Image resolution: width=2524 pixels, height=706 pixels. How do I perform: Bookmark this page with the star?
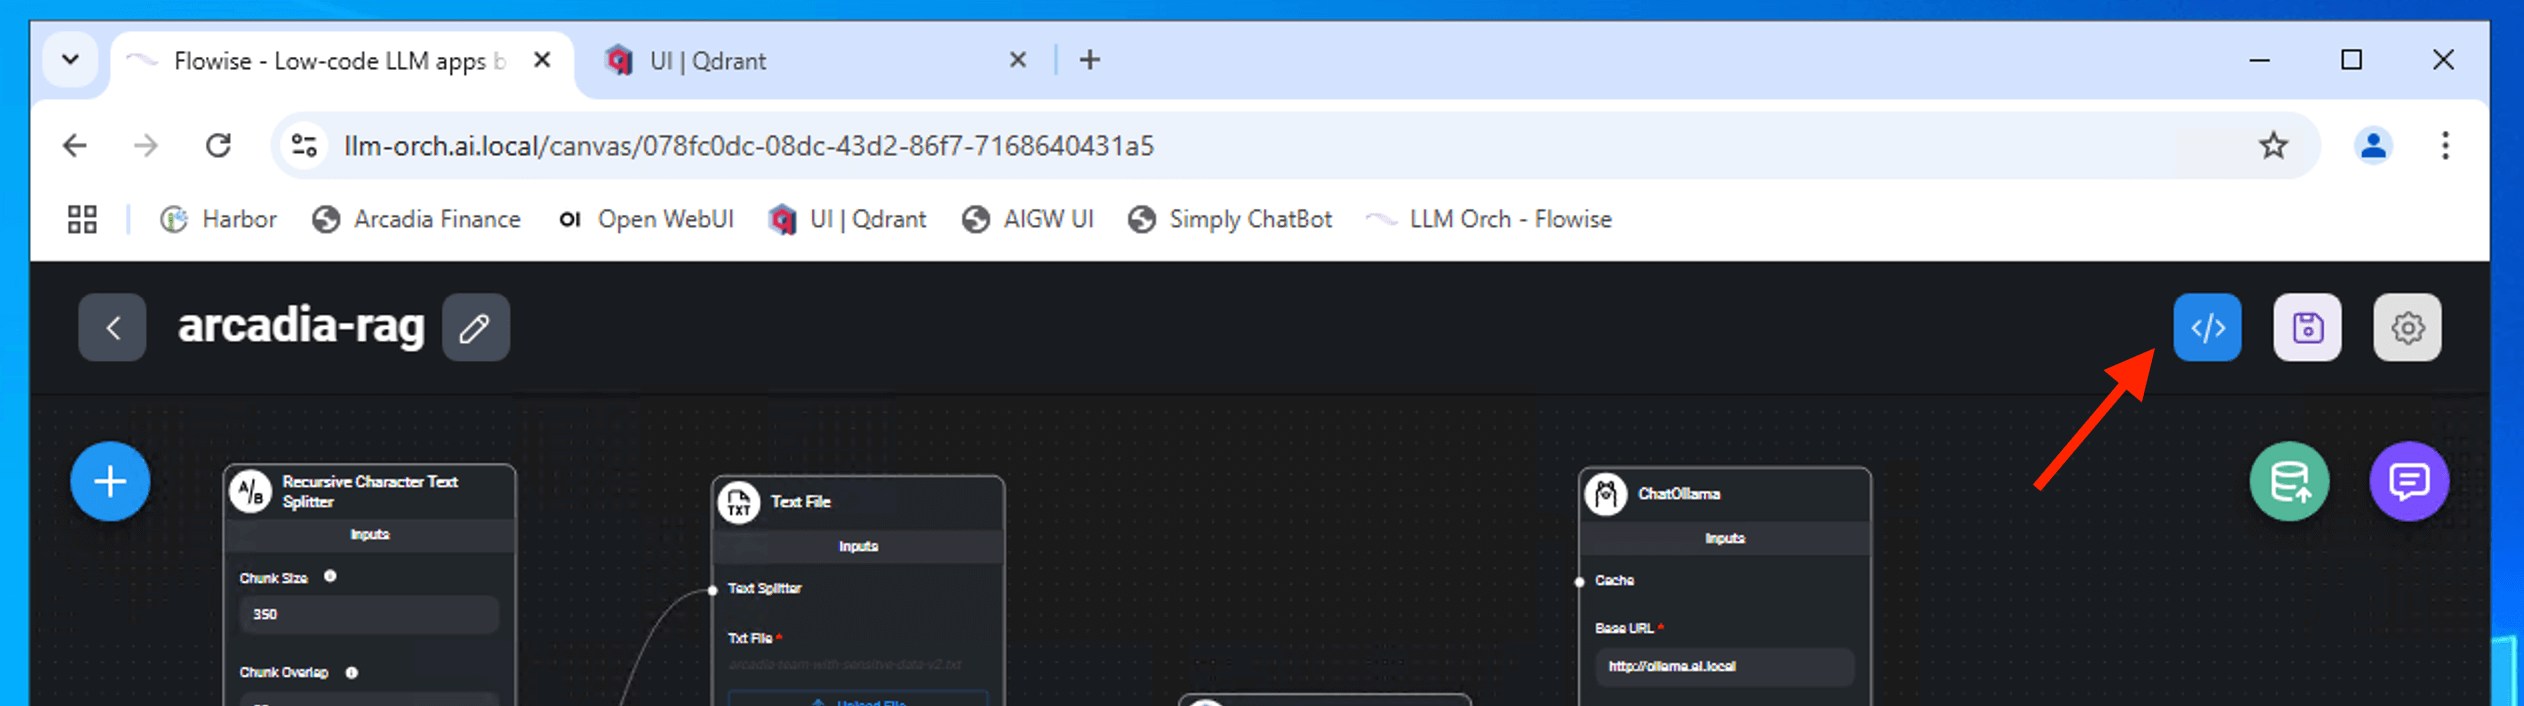point(2273,146)
